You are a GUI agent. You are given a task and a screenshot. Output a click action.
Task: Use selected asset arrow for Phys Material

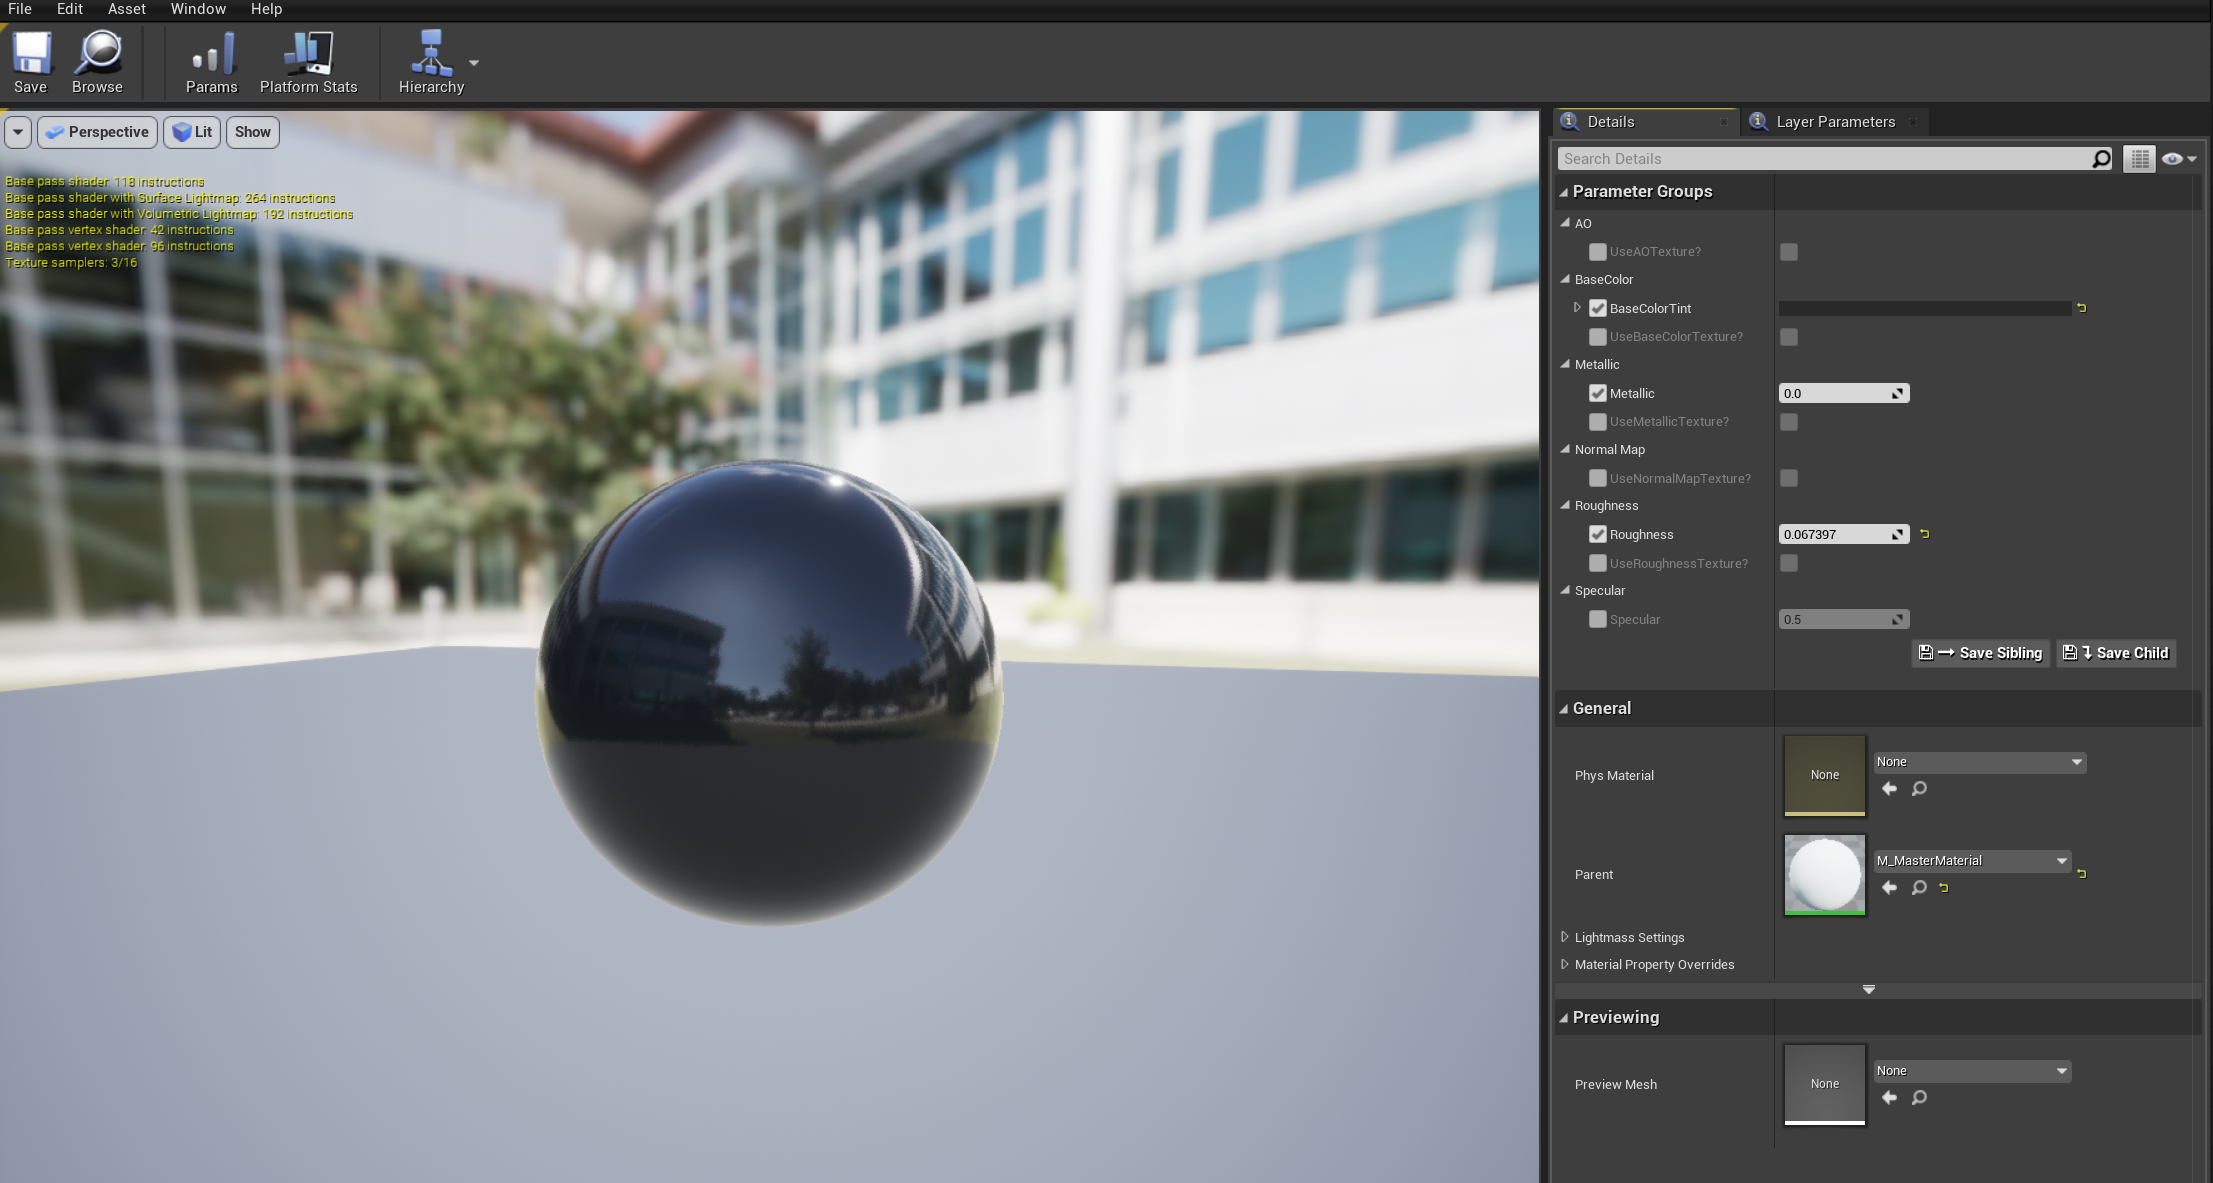1889,789
